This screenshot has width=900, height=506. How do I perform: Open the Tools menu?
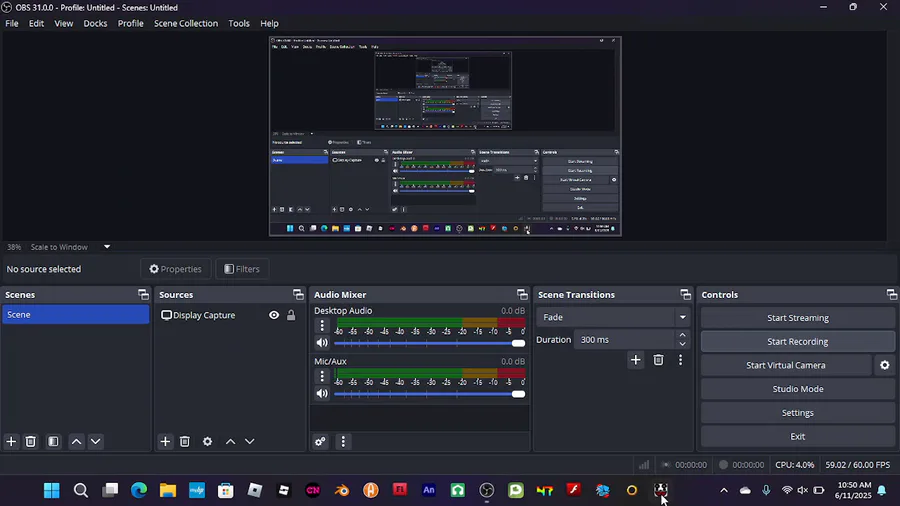tap(239, 24)
